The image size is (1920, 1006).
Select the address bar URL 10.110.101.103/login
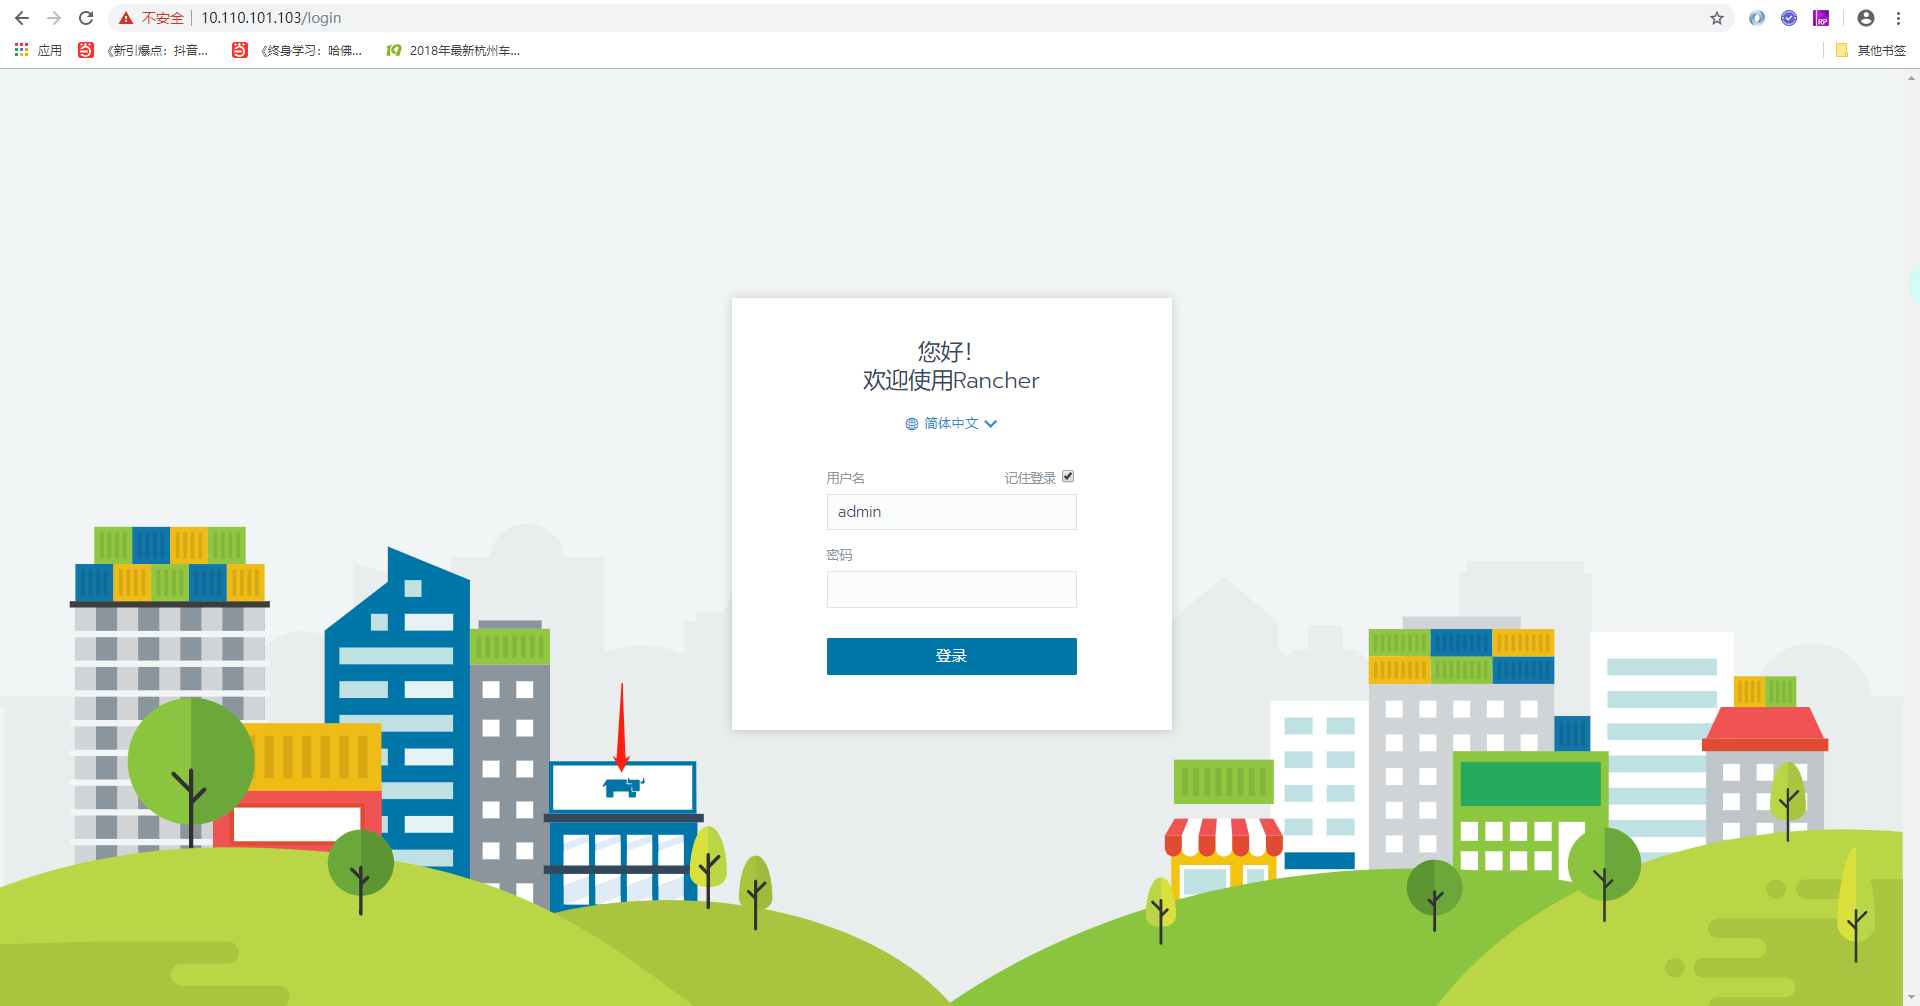pos(271,18)
